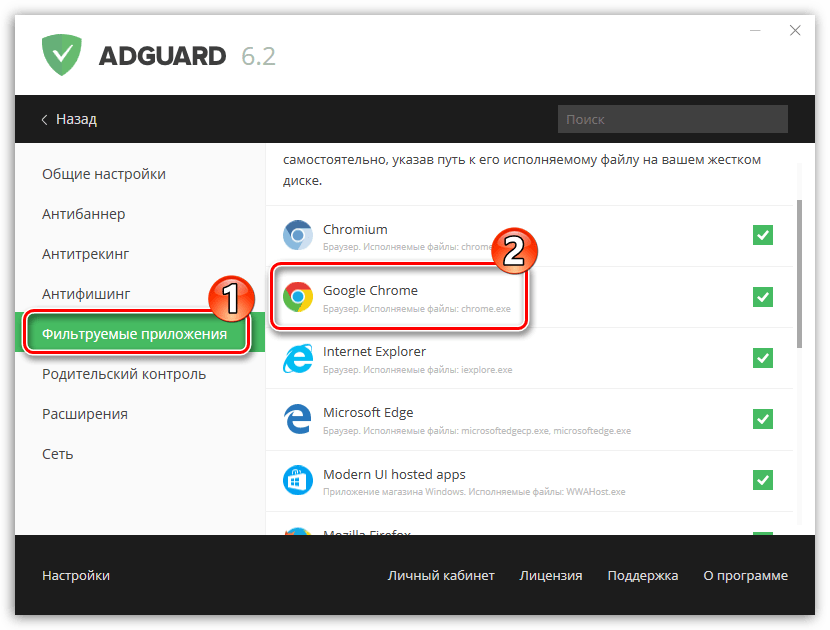Screen dimensions: 830x630
Task: Uncheck Modern UI hosted apps filtering
Action: click(x=763, y=480)
